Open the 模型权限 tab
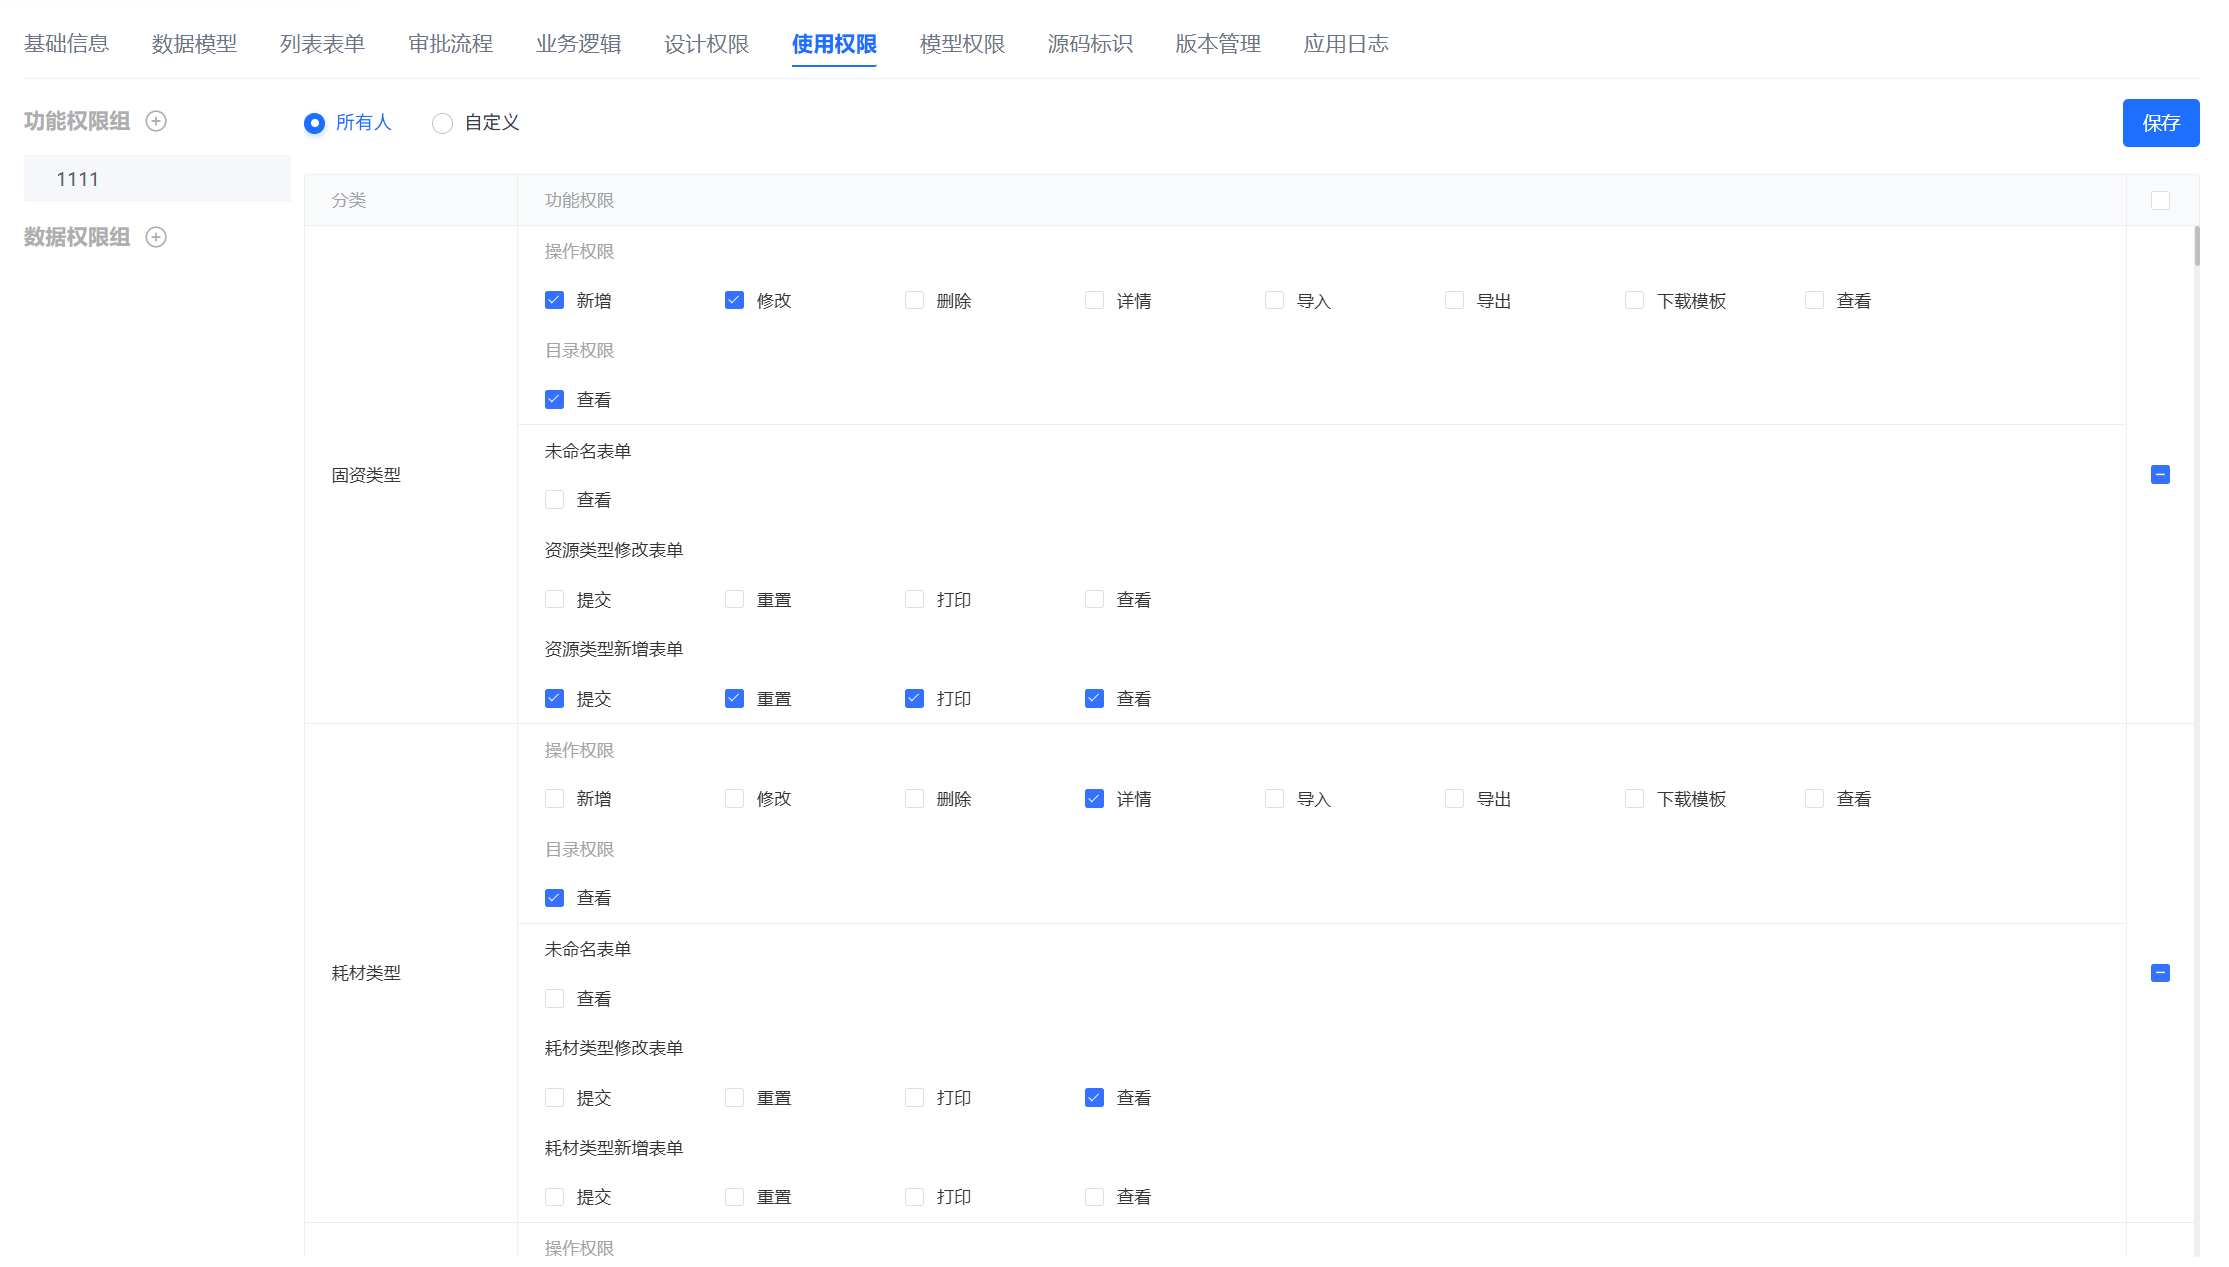Image resolution: width=2229 pixels, height=1267 pixels. [x=962, y=44]
